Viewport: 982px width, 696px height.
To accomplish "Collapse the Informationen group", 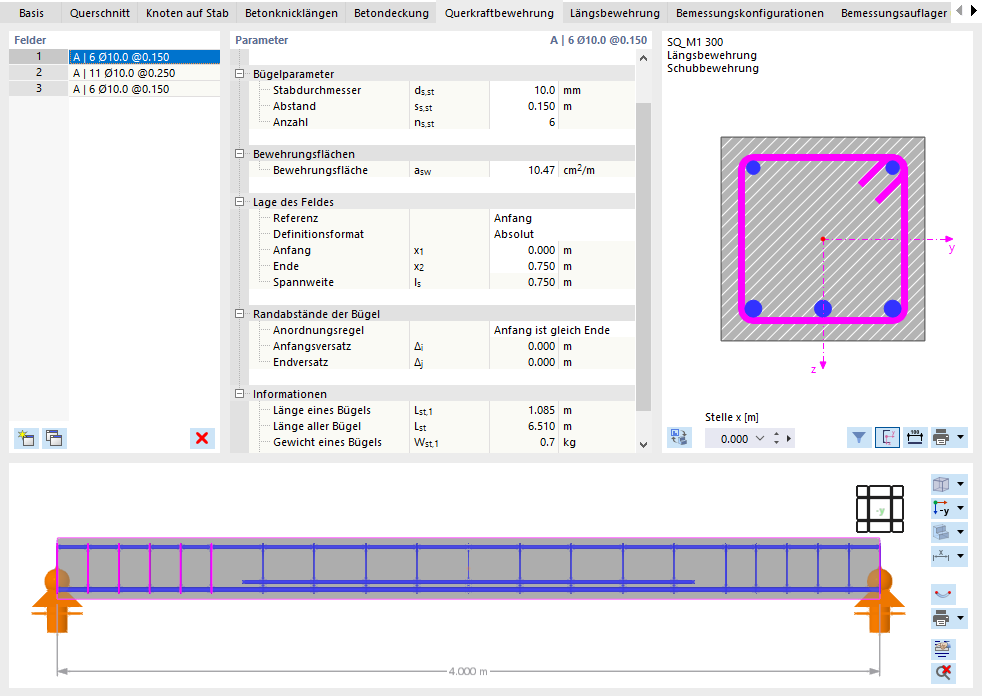I will 239,393.
